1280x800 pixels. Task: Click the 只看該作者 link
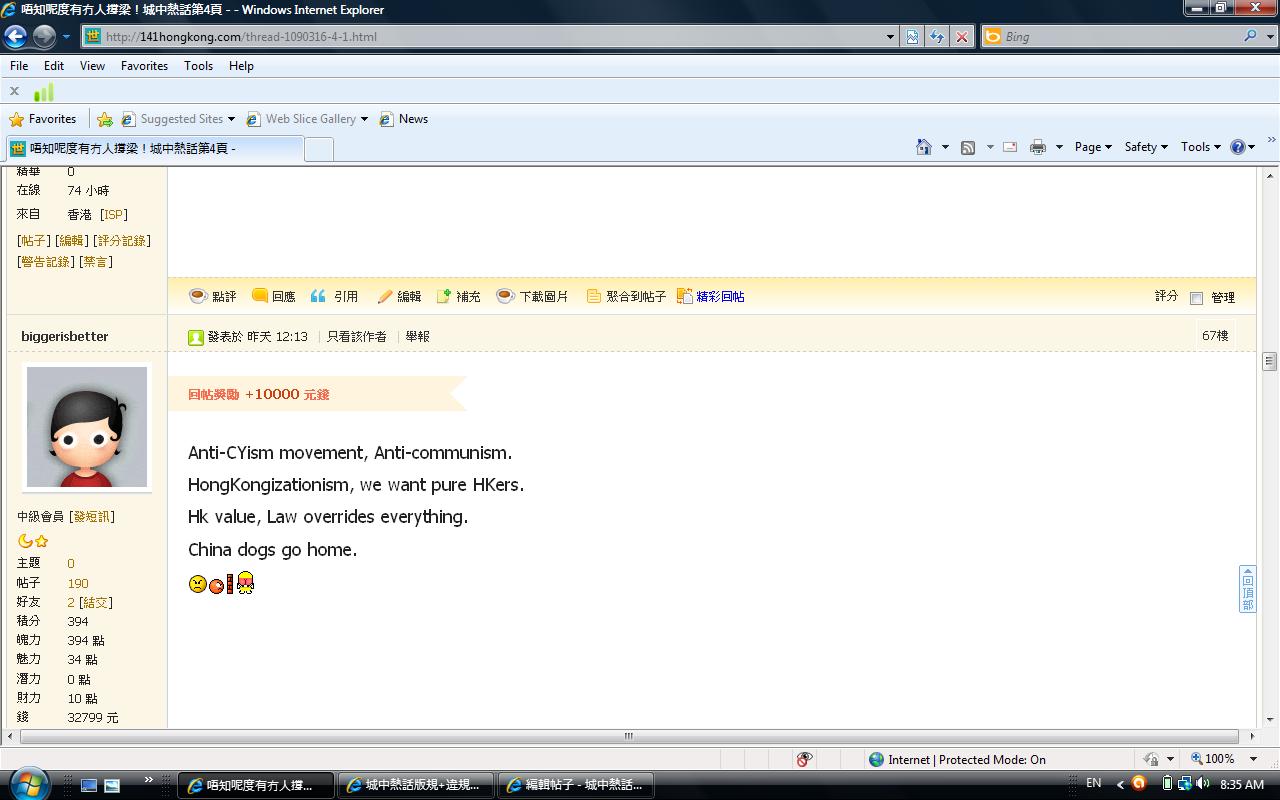pyautogui.click(x=357, y=337)
